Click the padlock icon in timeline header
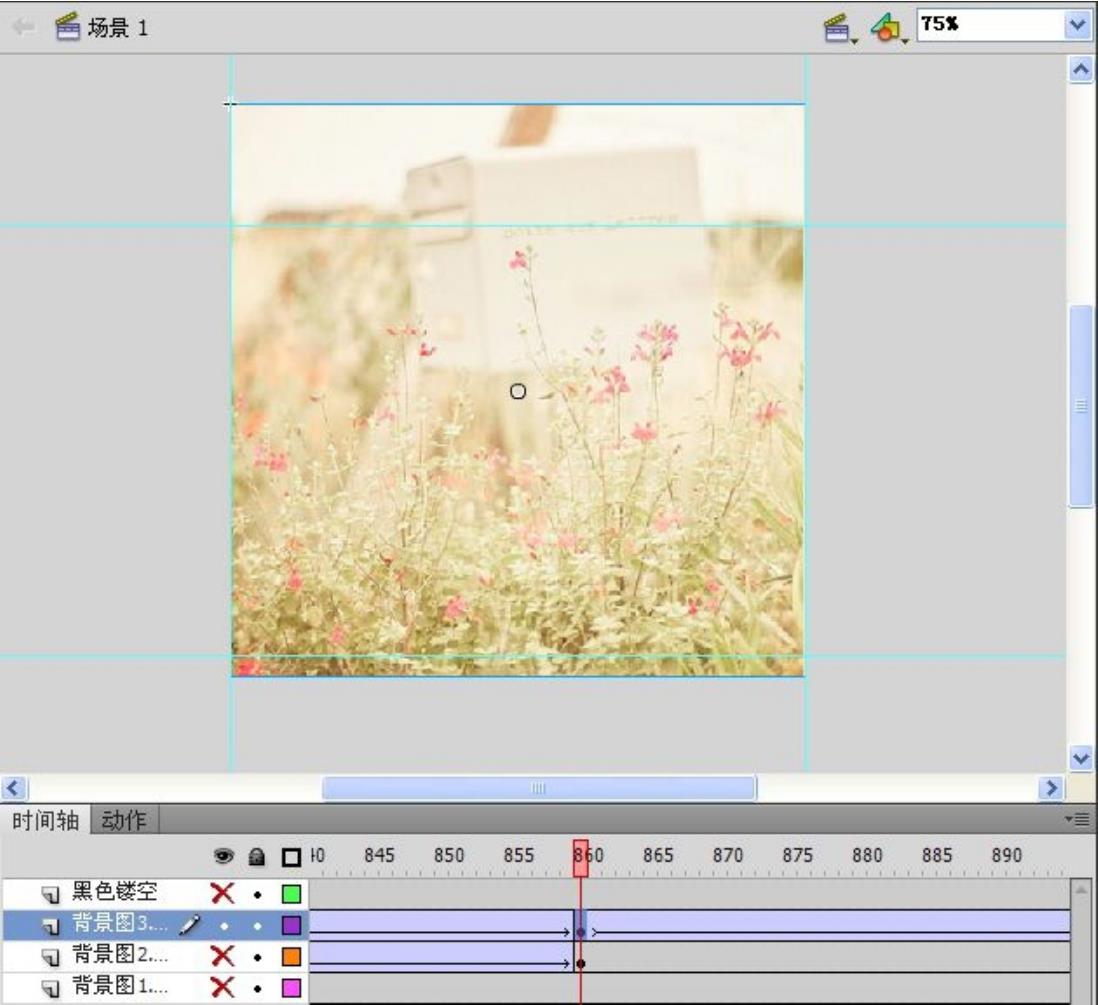This screenshot has width=1098, height=1005. pyautogui.click(x=257, y=857)
